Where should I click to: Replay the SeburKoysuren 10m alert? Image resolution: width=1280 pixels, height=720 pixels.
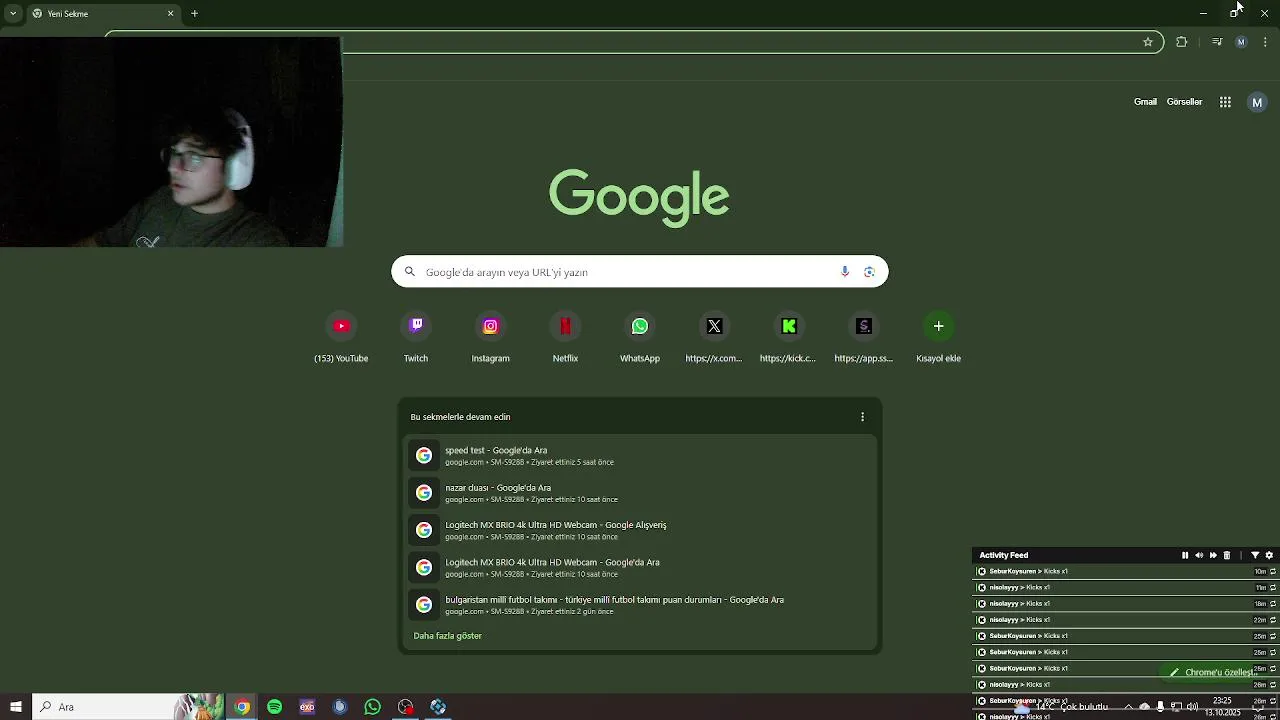1272,572
